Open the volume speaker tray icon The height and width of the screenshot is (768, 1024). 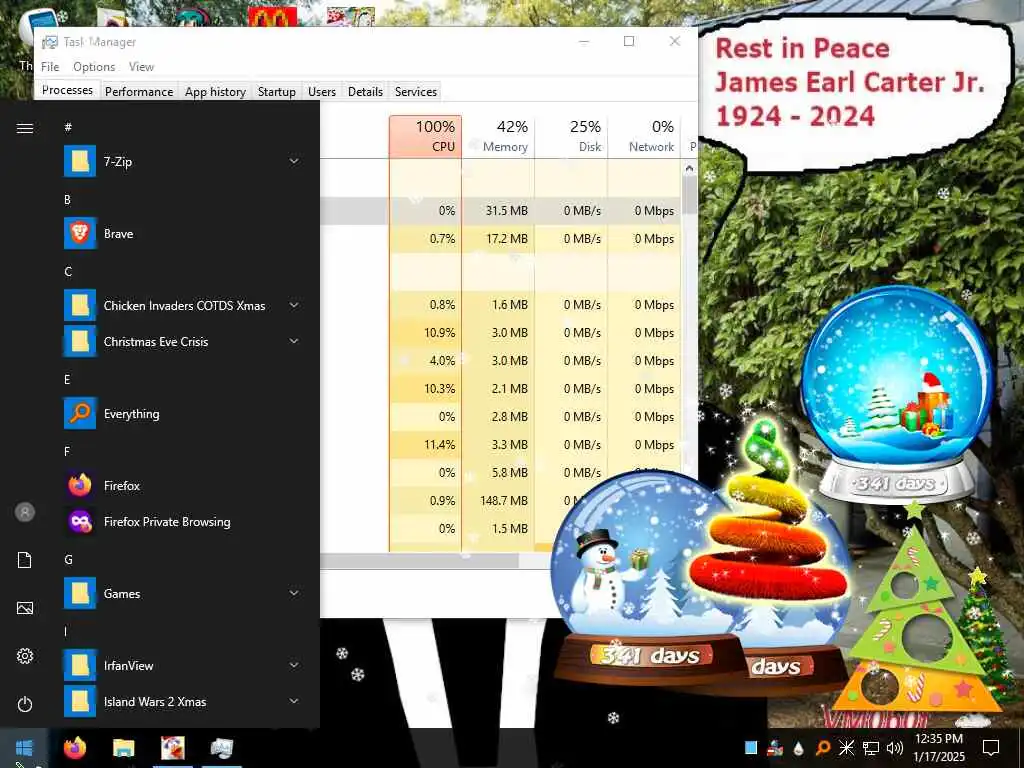pos(895,748)
